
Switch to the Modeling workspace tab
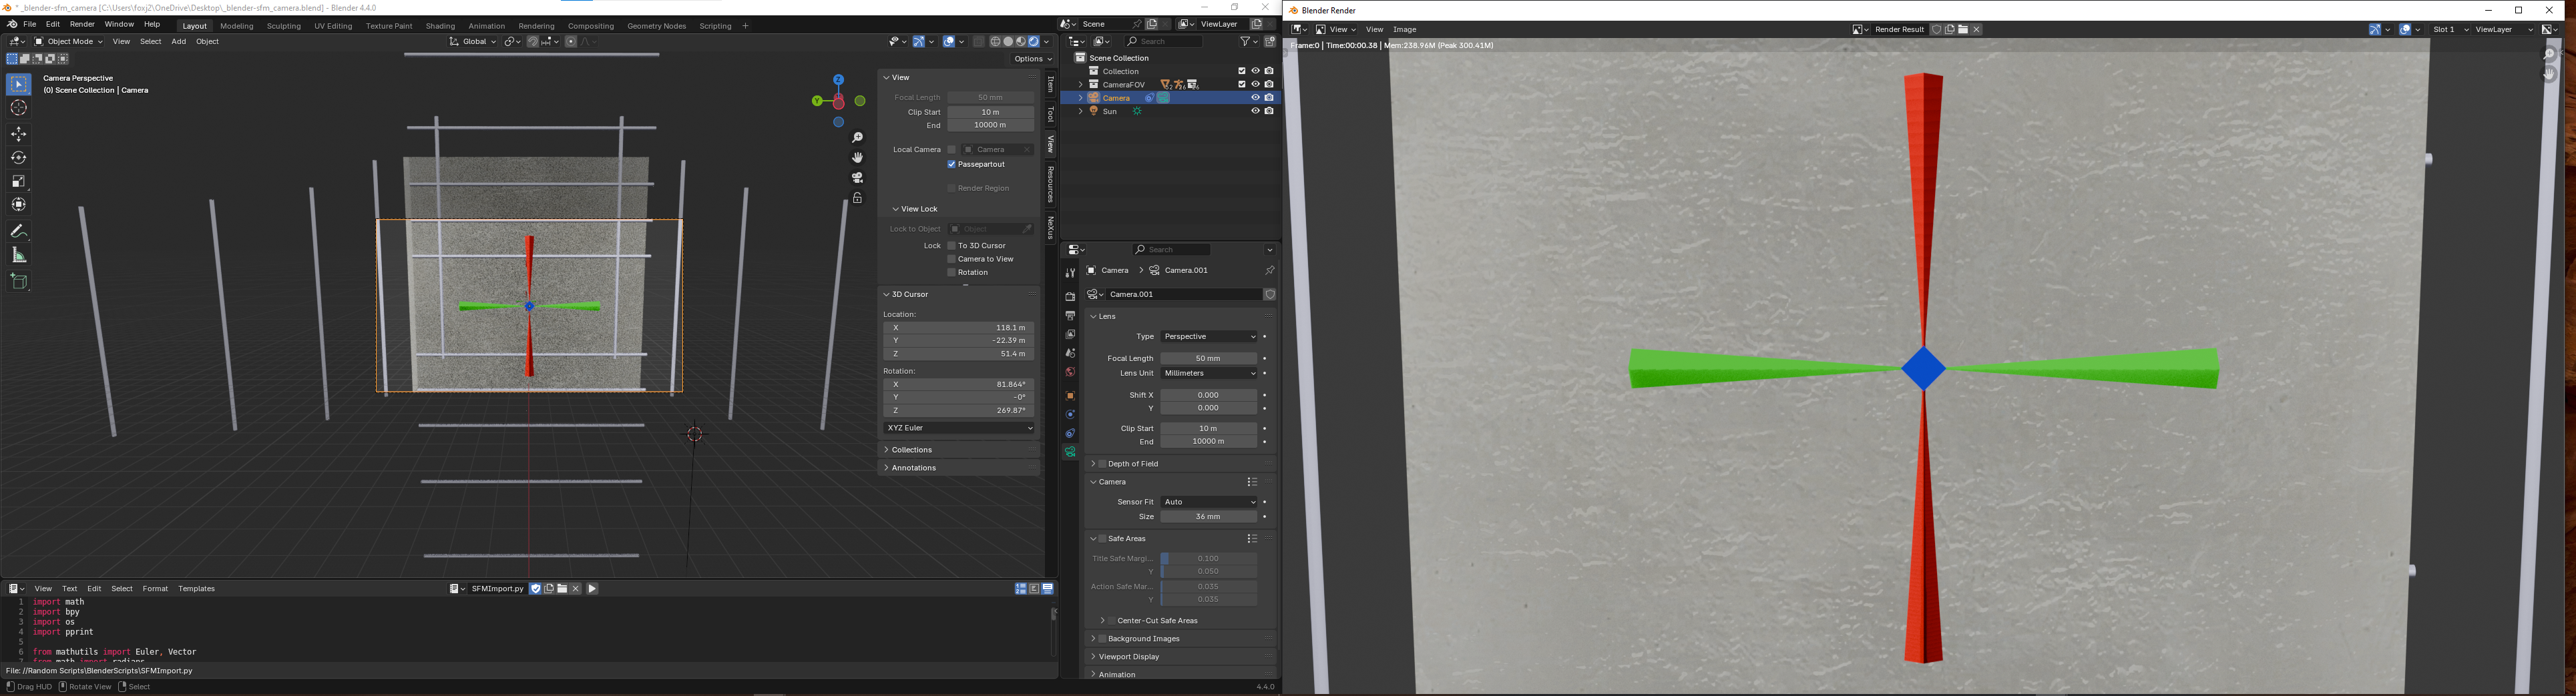(237, 26)
